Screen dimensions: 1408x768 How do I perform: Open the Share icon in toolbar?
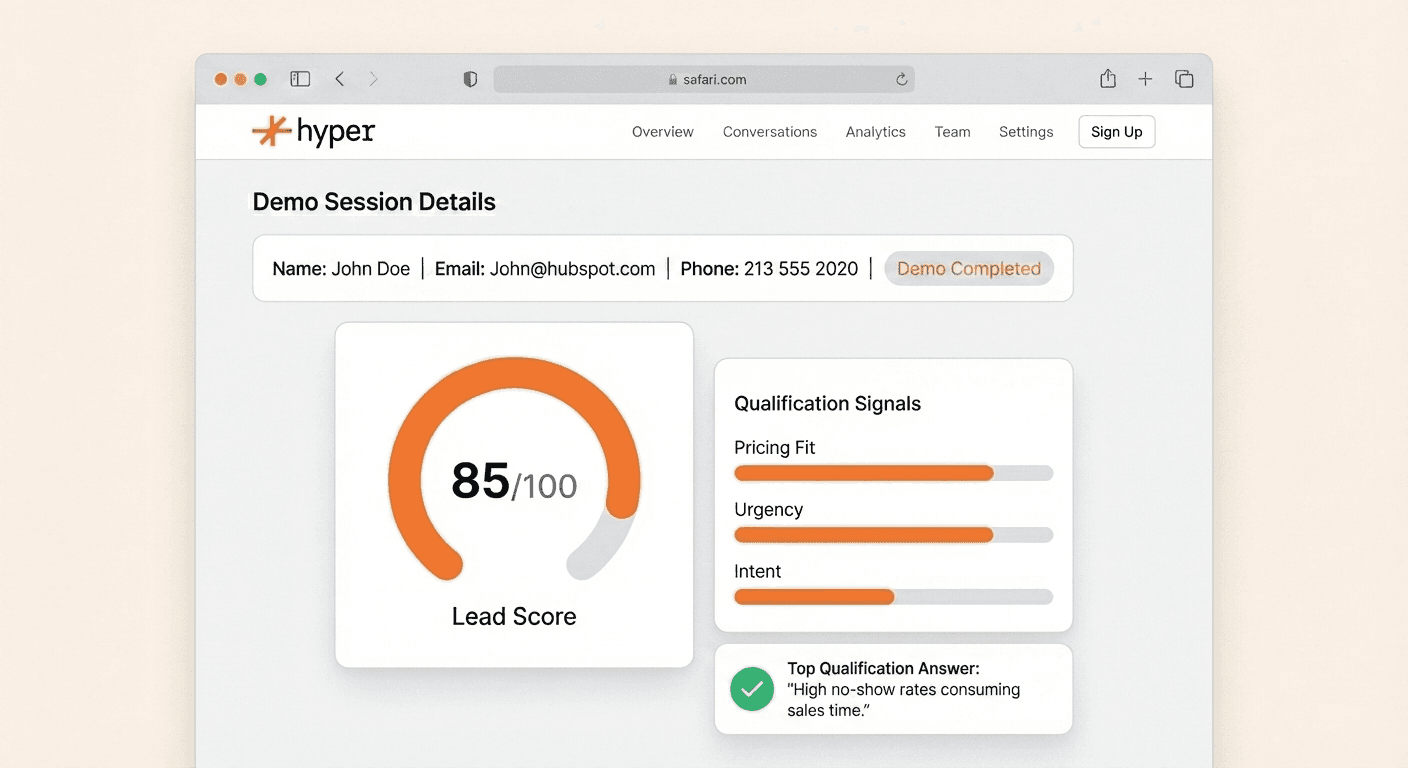1108,79
